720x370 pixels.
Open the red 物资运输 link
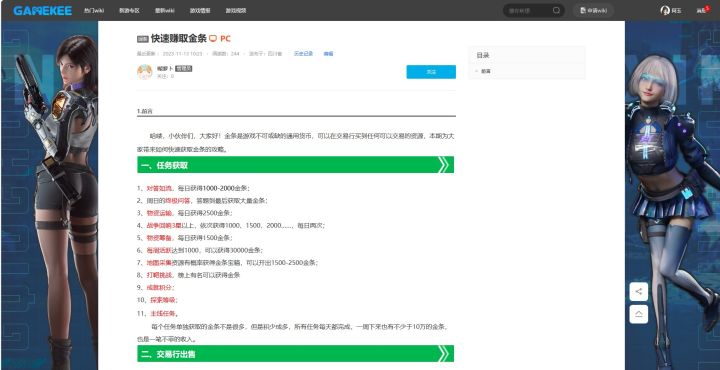pos(159,213)
